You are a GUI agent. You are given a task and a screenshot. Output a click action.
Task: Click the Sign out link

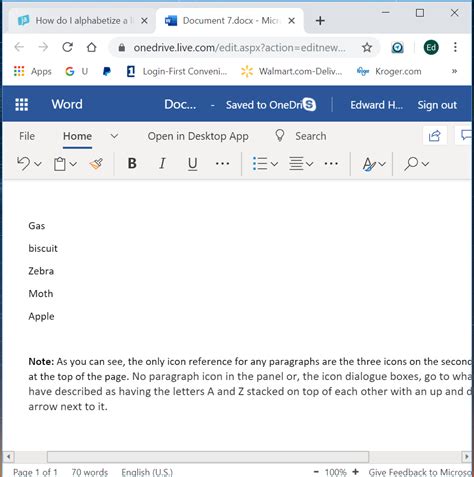click(x=437, y=105)
